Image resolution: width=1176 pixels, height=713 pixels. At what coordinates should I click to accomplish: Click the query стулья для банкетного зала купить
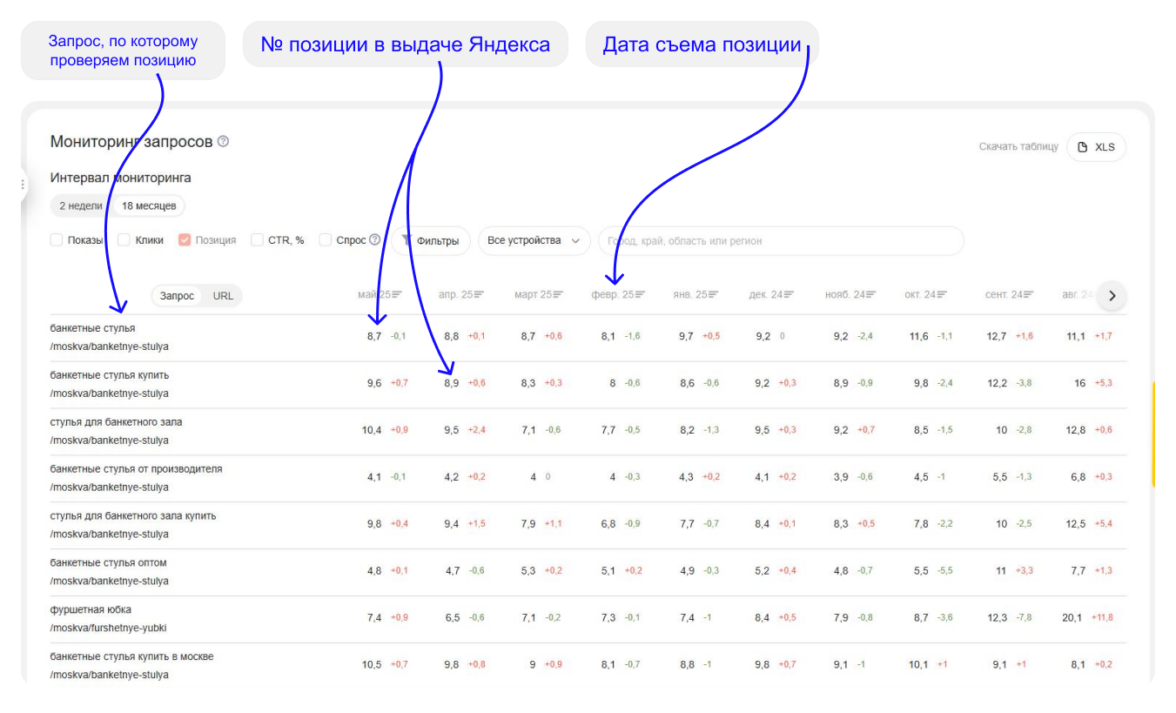pyautogui.click(x=133, y=516)
